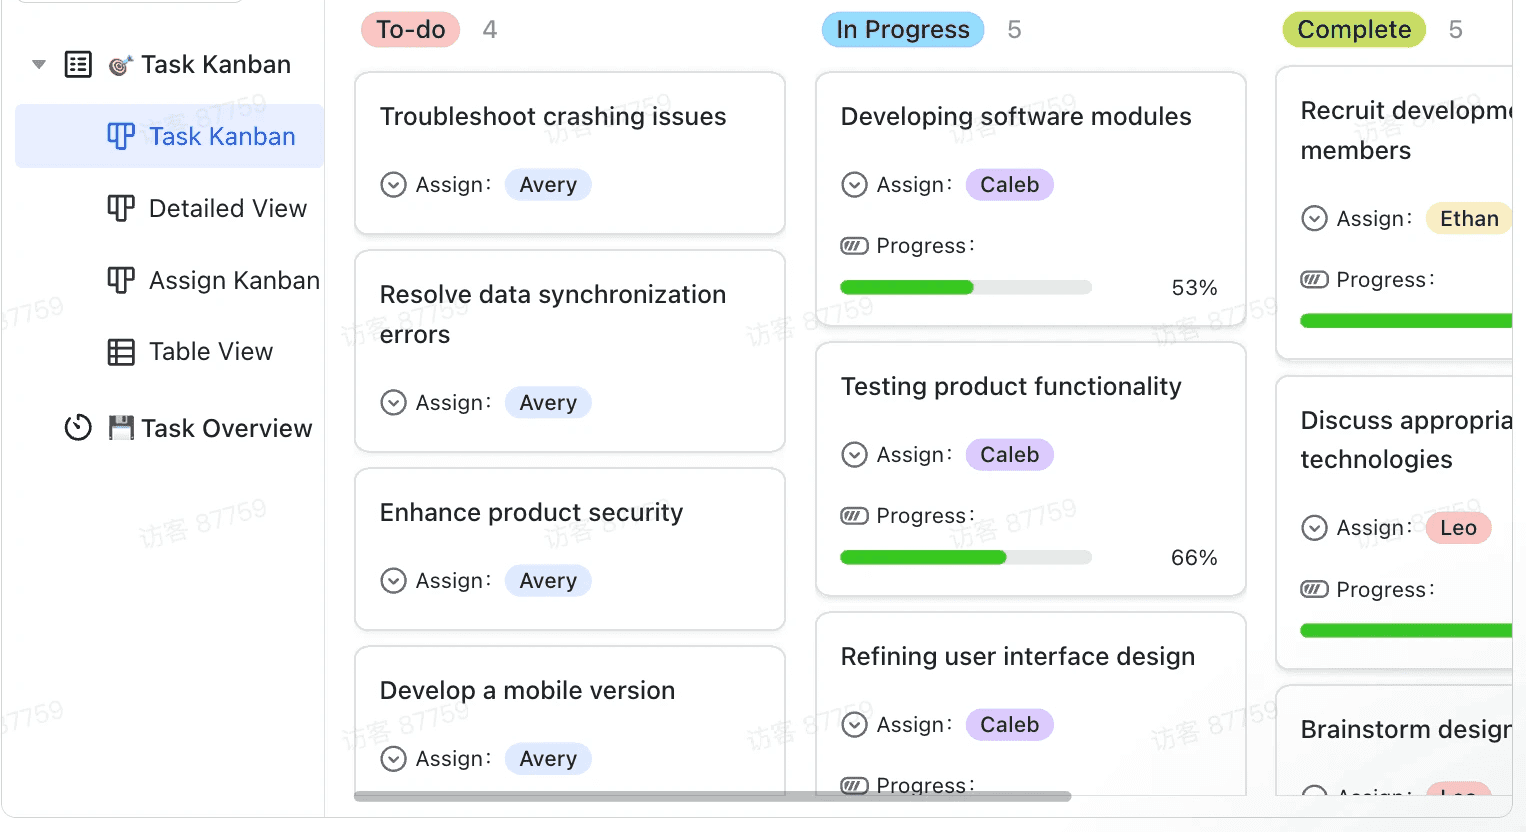This screenshot has height=832, width=1526.
Task: Open the Assign dropdown on Troubleshoot crashing issues
Action: pos(393,184)
